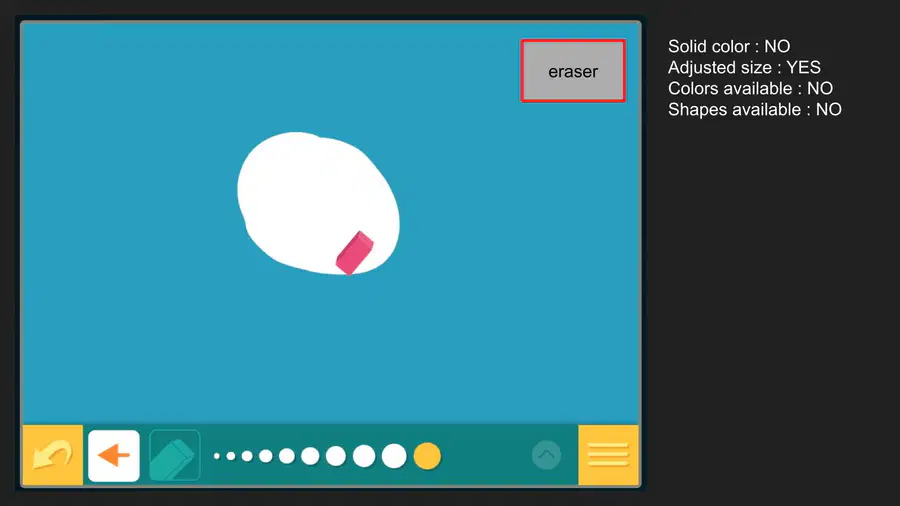Select the smallest eraser size dot
Viewport: 900px width, 506px height.
[x=217, y=456]
